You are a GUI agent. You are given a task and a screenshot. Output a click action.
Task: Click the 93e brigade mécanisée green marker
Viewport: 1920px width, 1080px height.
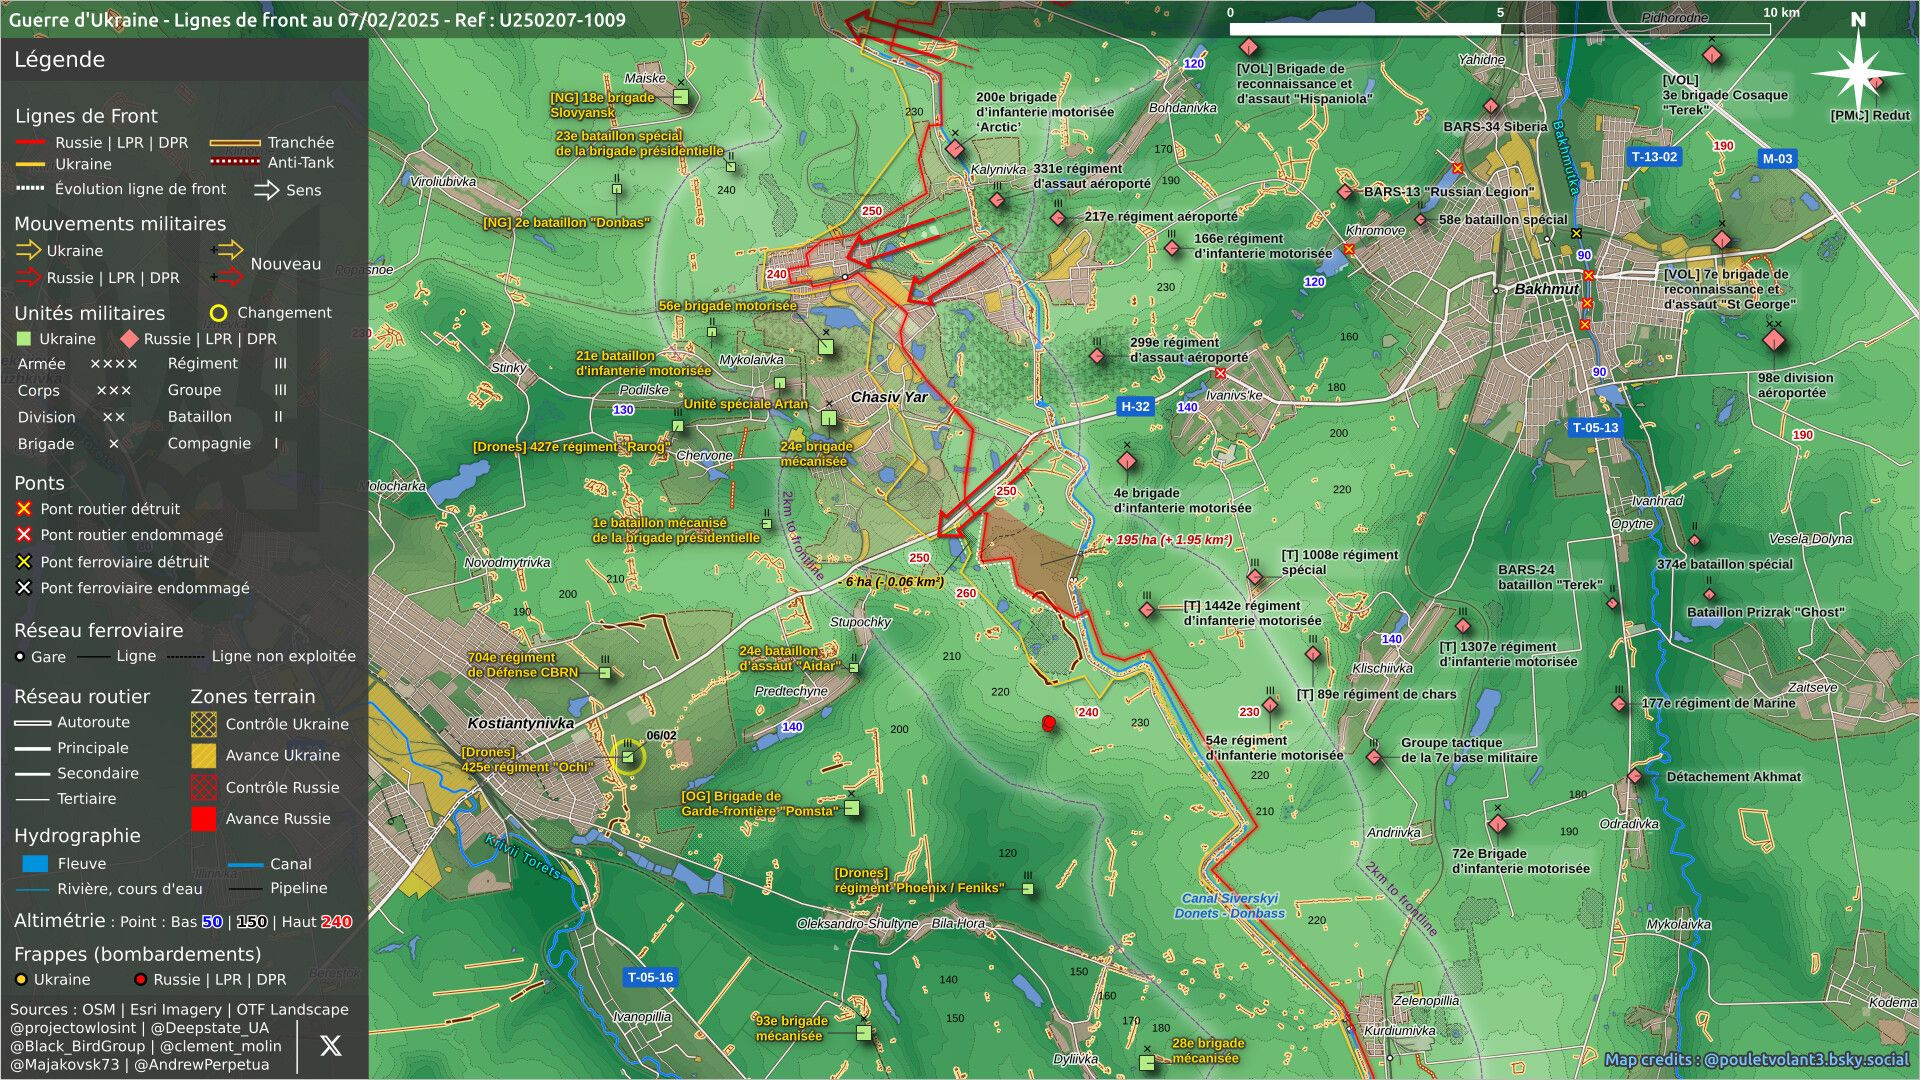[864, 1033]
